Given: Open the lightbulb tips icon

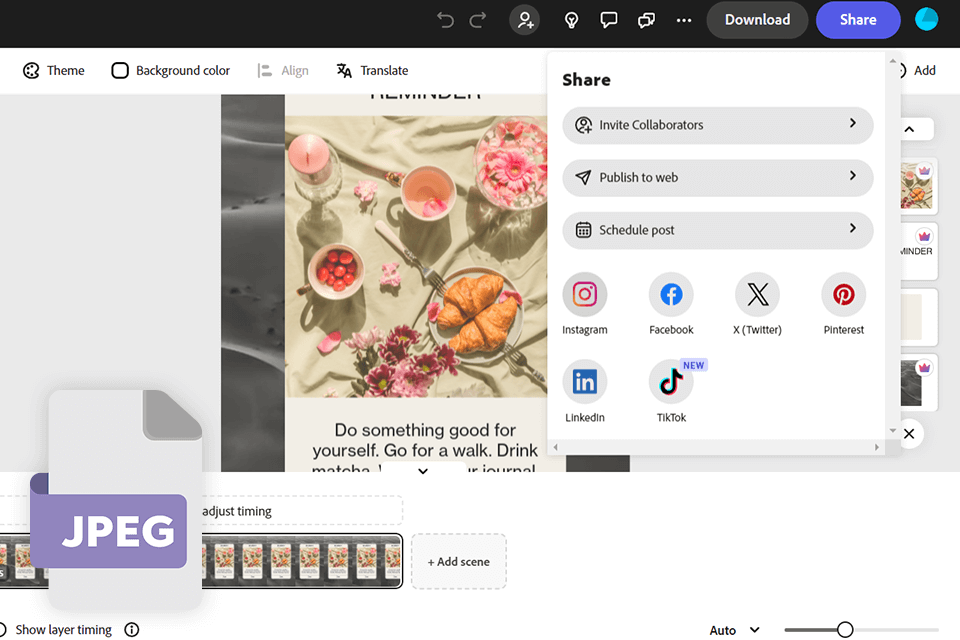Looking at the screenshot, I should [x=571, y=20].
